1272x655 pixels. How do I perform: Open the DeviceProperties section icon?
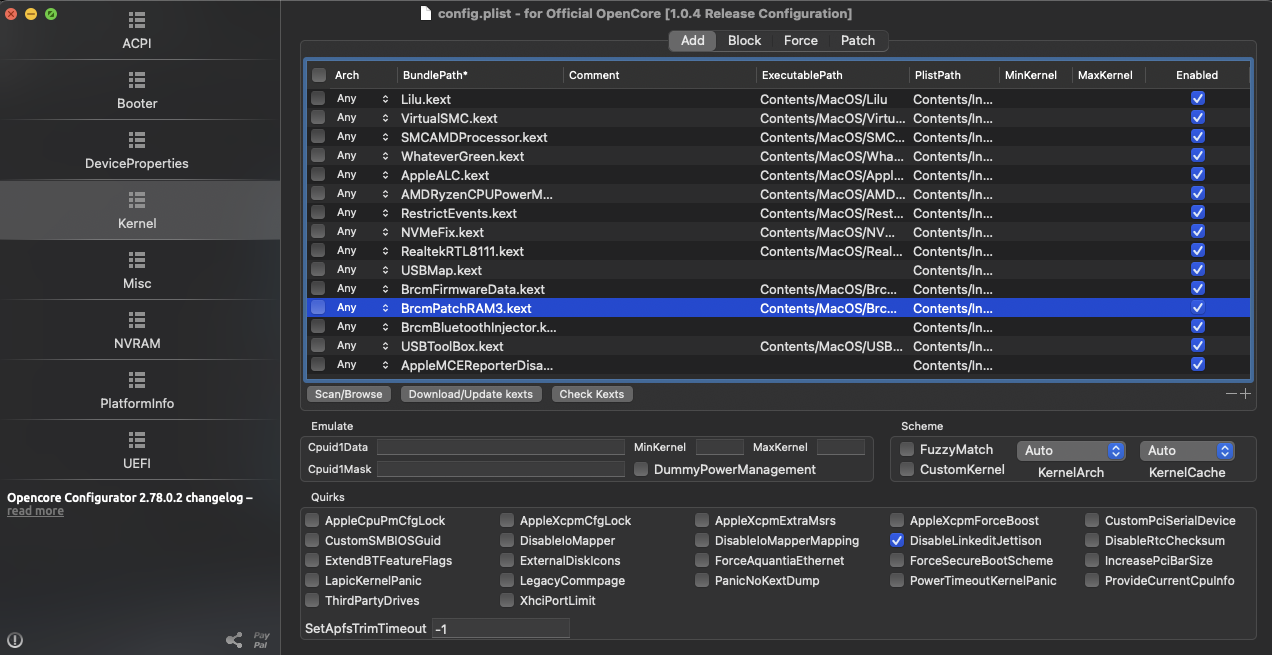point(137,140)
